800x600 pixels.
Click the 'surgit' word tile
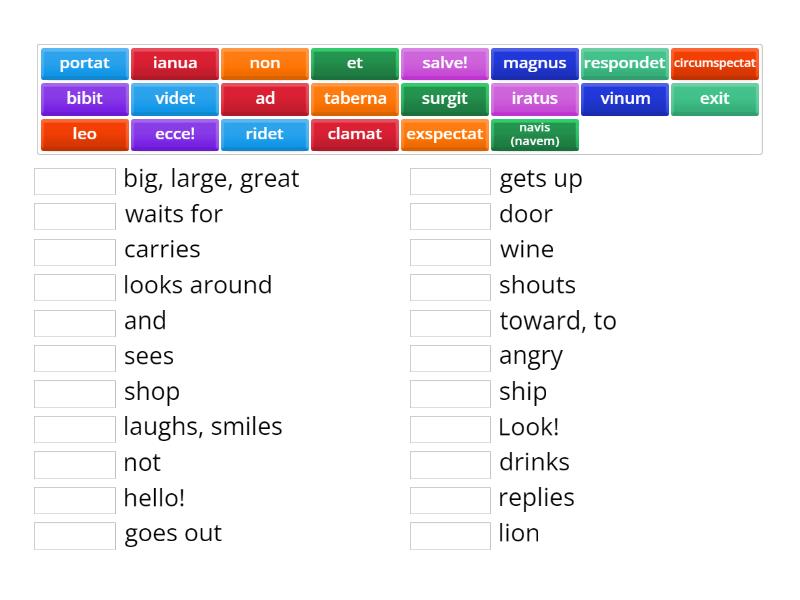pyautogui.click(x=445, y=98)
